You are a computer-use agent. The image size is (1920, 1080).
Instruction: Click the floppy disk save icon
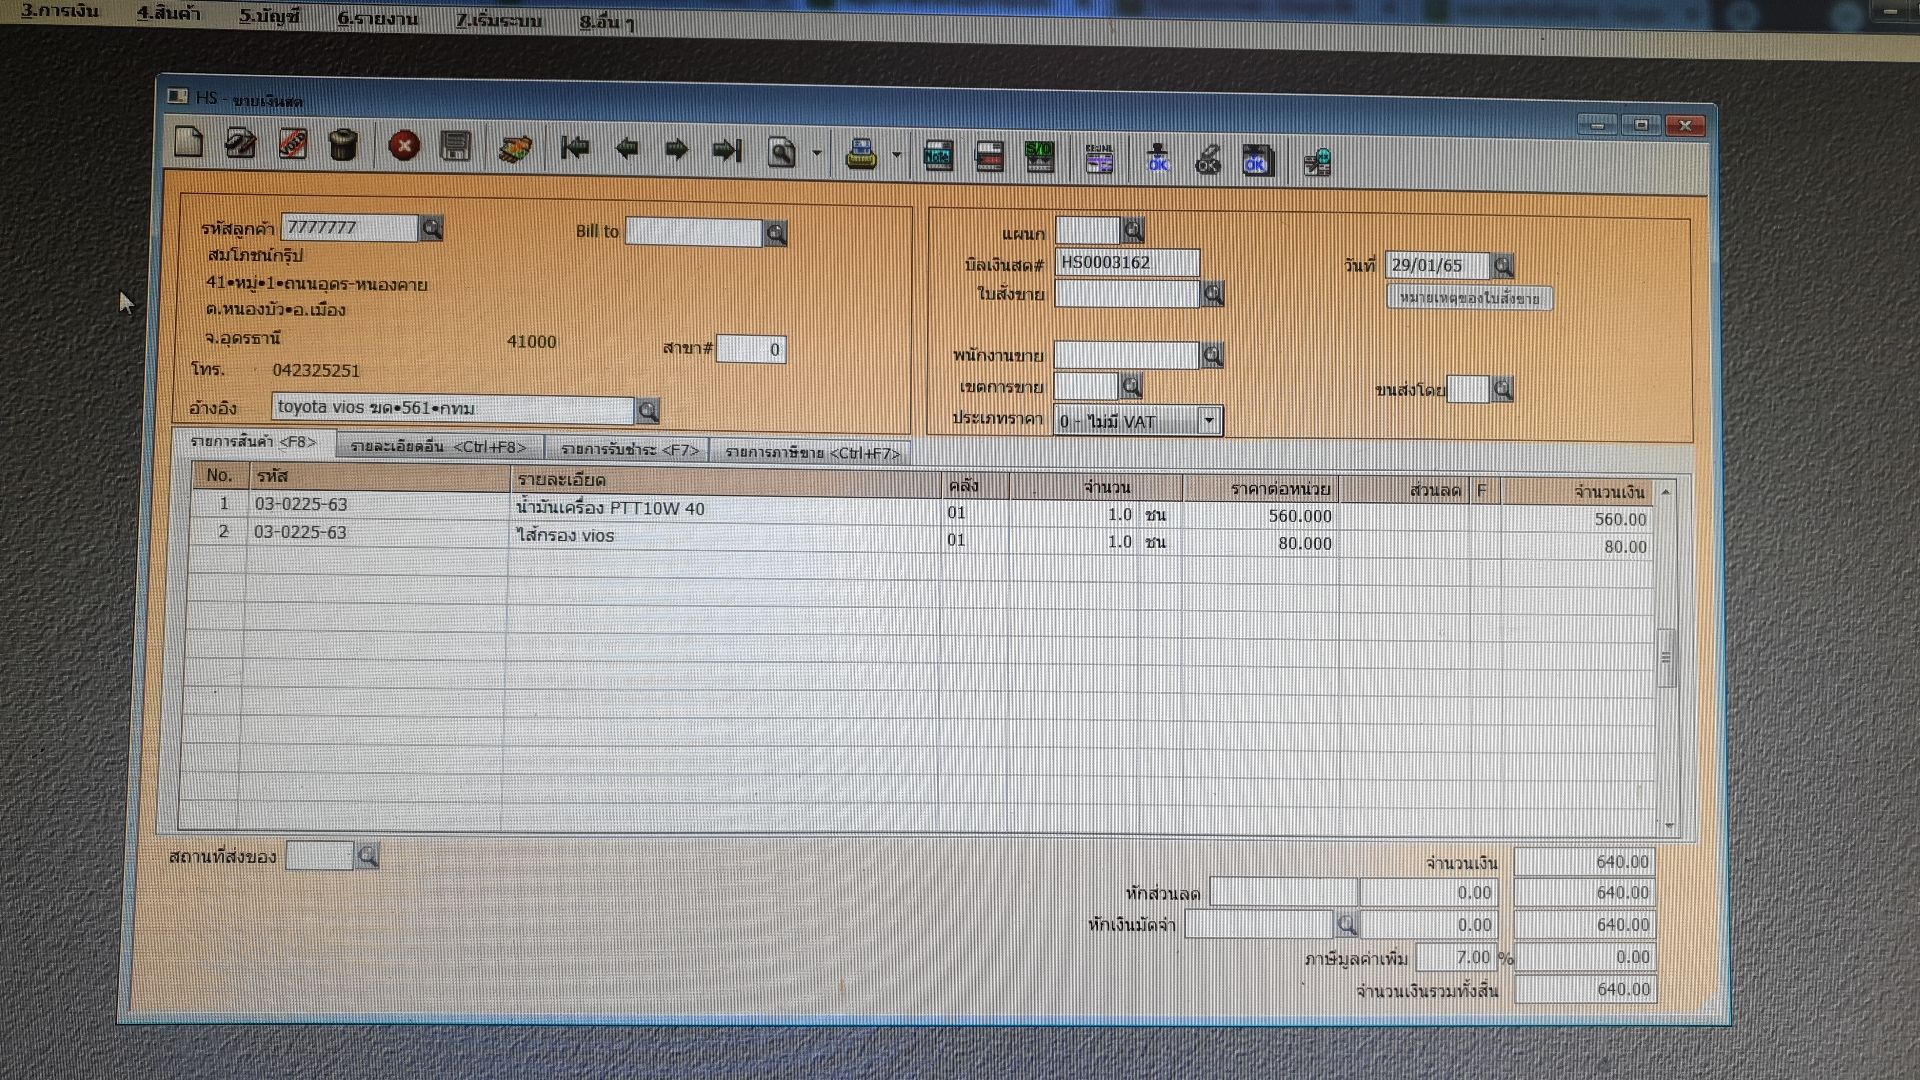click(x=455, y=147)
